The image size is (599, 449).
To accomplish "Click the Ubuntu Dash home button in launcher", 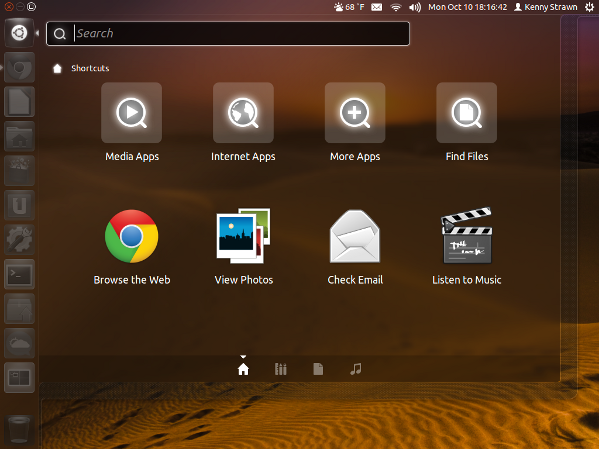I will (x=19, y=33).
